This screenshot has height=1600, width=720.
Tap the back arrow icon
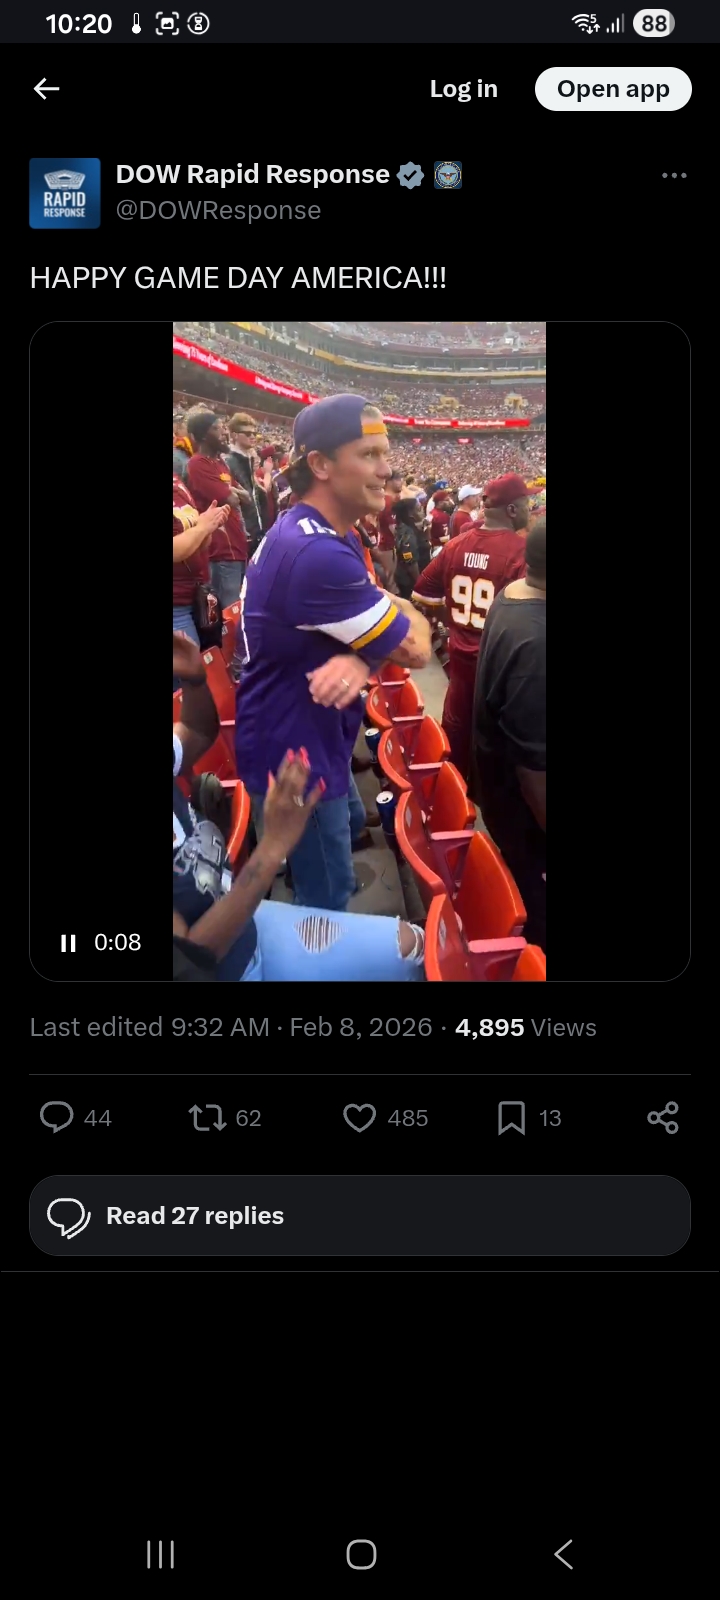47,89
